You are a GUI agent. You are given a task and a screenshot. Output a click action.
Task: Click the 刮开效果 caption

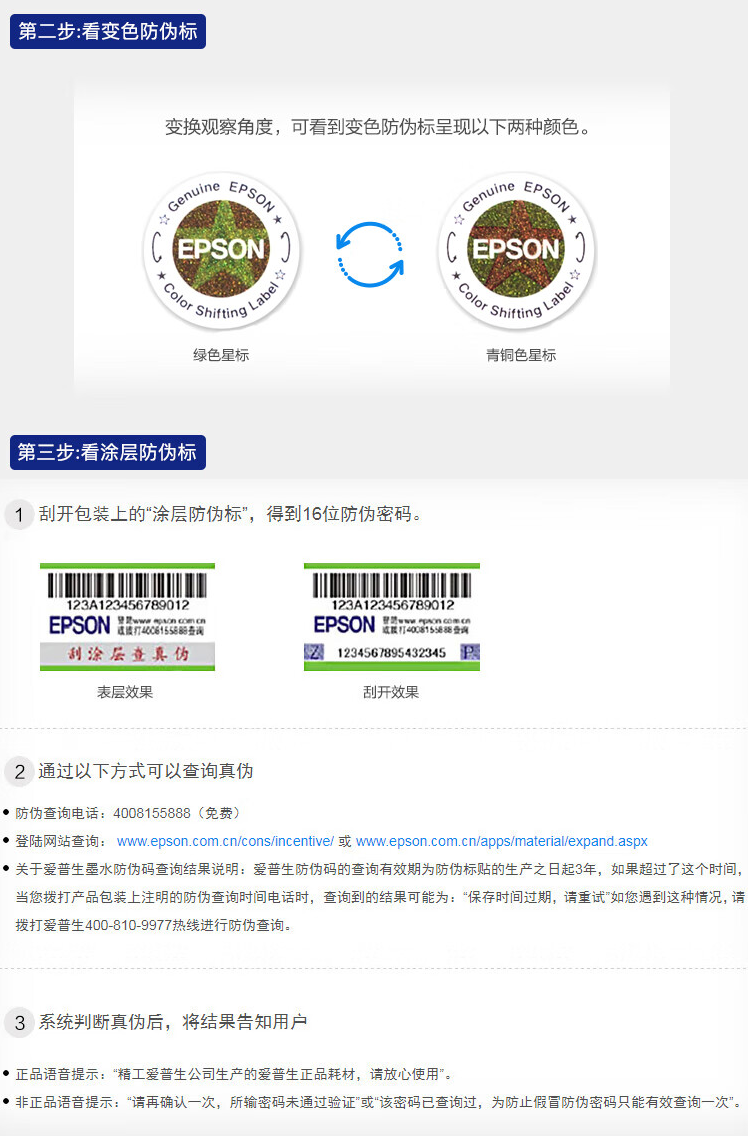391,692
